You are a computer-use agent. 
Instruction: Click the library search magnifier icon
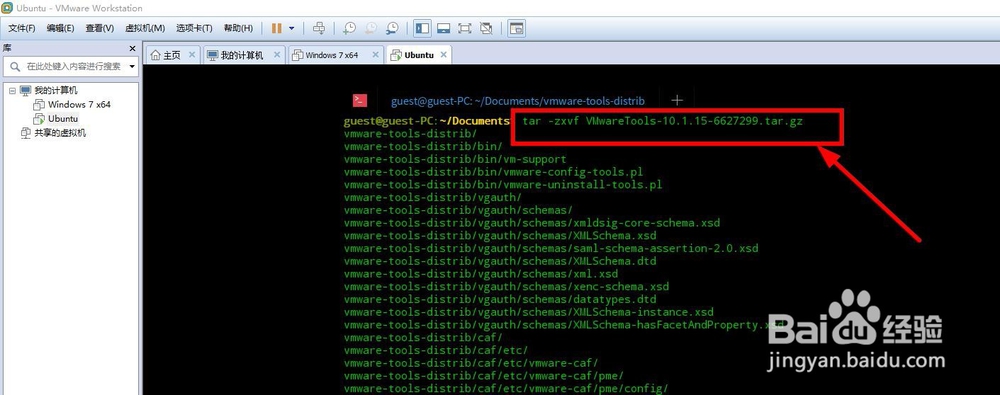pos(14,66)
